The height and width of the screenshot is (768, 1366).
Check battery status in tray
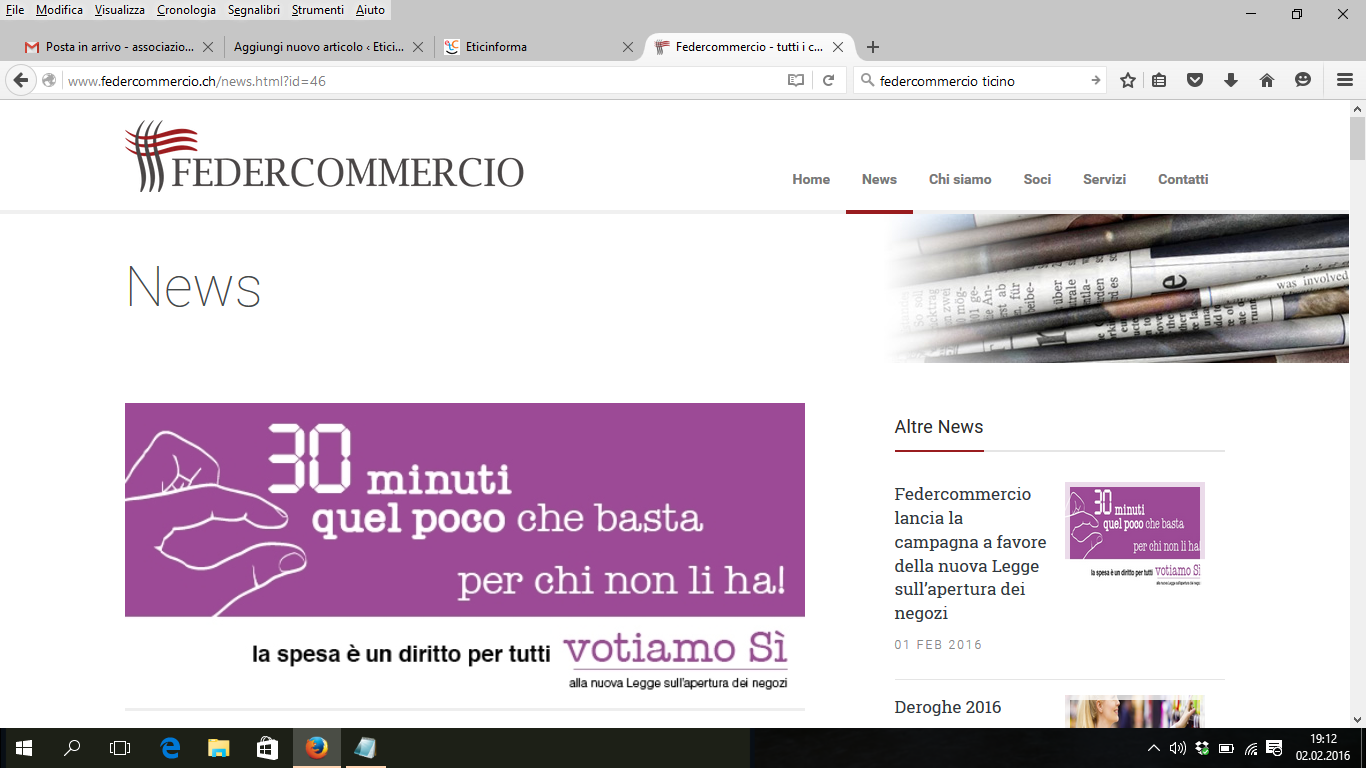tap(1226, 748)
